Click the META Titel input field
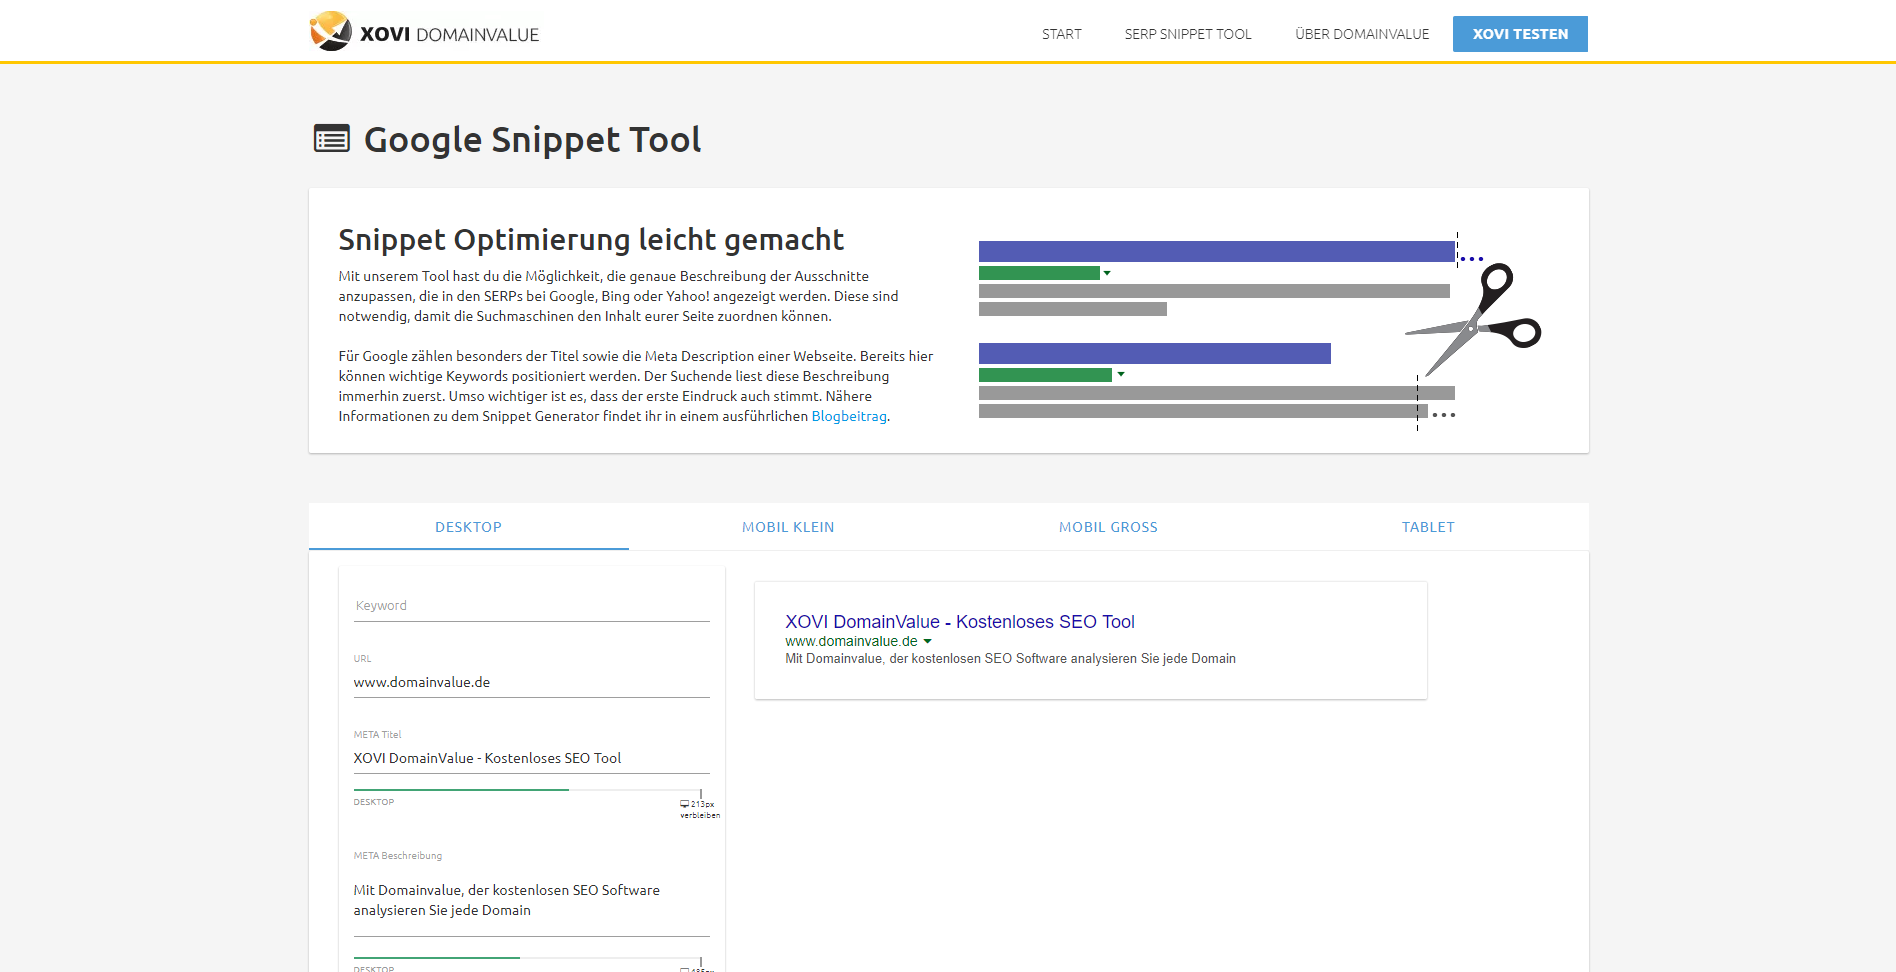This screenshot has height=972, width=1896. (531, 758)
